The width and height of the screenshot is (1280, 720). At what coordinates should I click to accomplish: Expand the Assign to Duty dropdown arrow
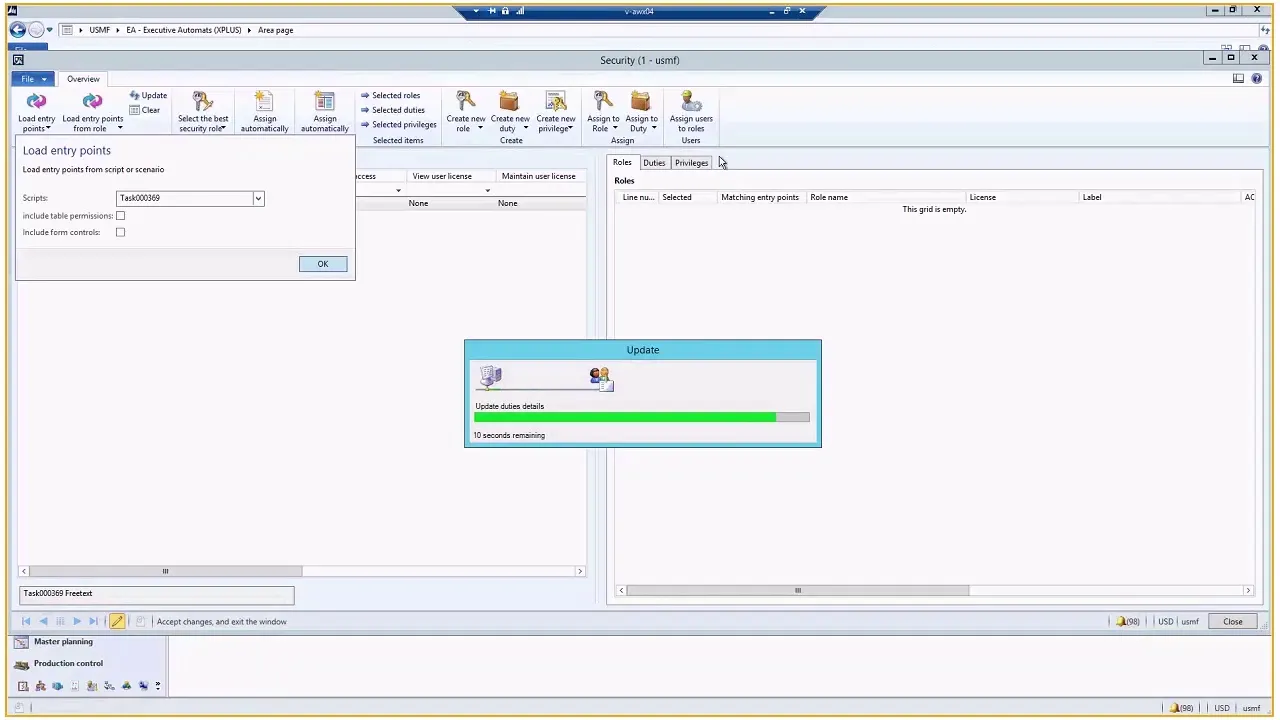(654, 128)
